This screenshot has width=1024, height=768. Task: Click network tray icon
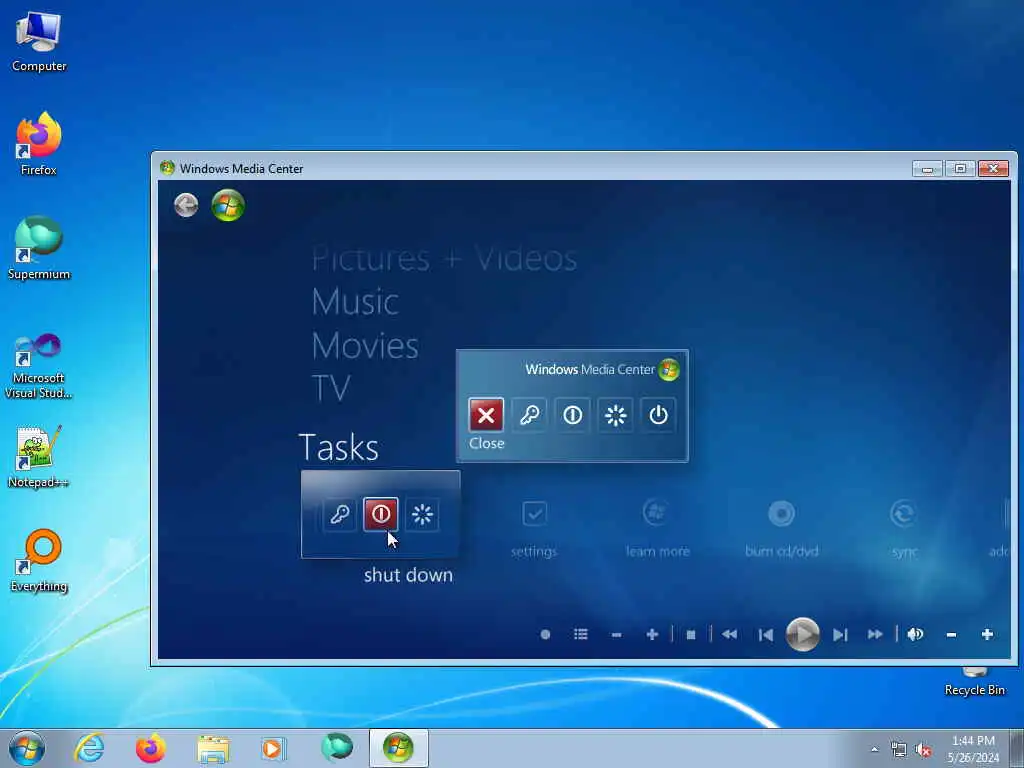click(899, 750)
